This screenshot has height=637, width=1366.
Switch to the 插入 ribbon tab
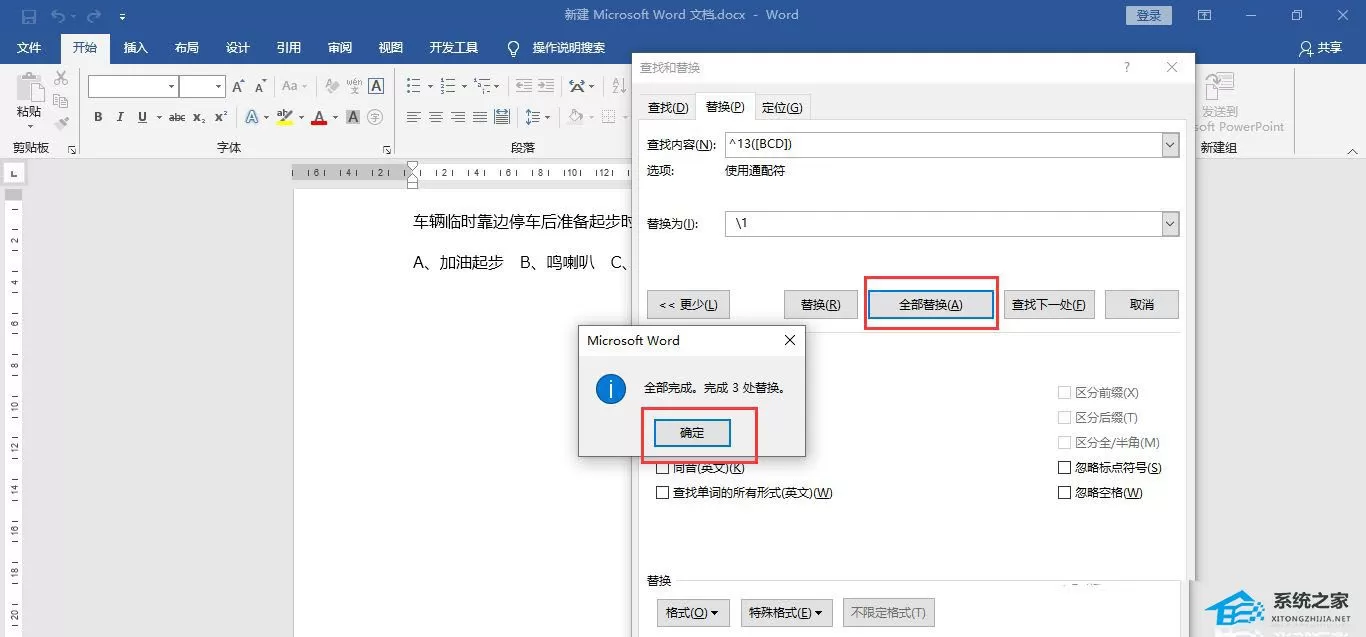(135, 48)
